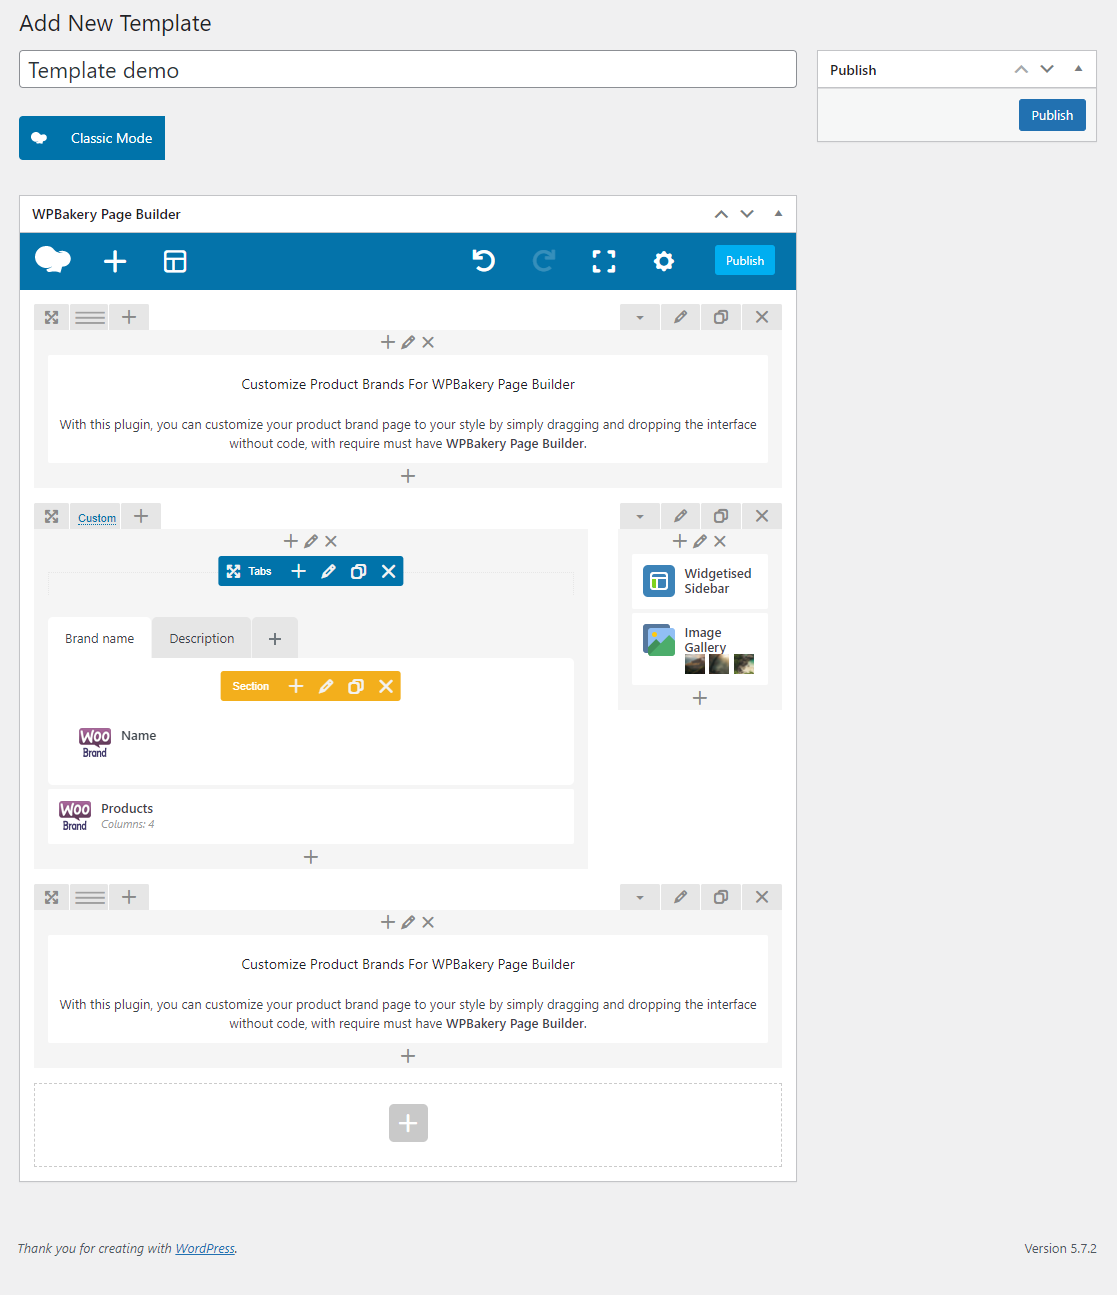
Task: Edit the Template demo title field
Action: tap(408, 70)
